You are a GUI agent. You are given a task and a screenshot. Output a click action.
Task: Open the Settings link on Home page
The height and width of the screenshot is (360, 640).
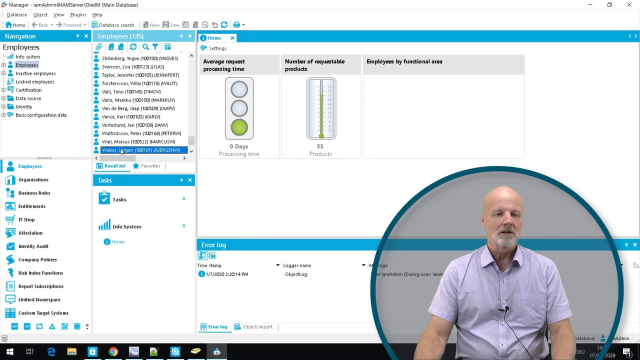[218, 48]
